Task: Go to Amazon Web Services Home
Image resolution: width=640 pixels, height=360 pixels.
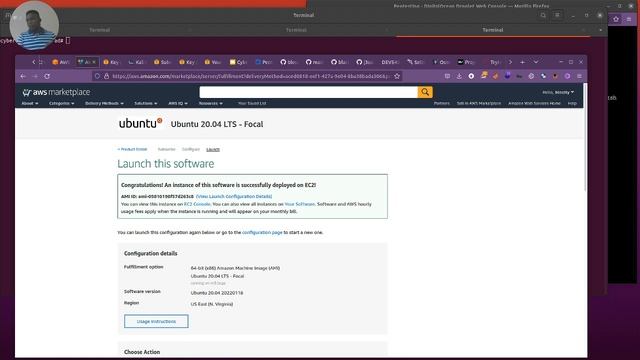Action: (x=534, y=103)
